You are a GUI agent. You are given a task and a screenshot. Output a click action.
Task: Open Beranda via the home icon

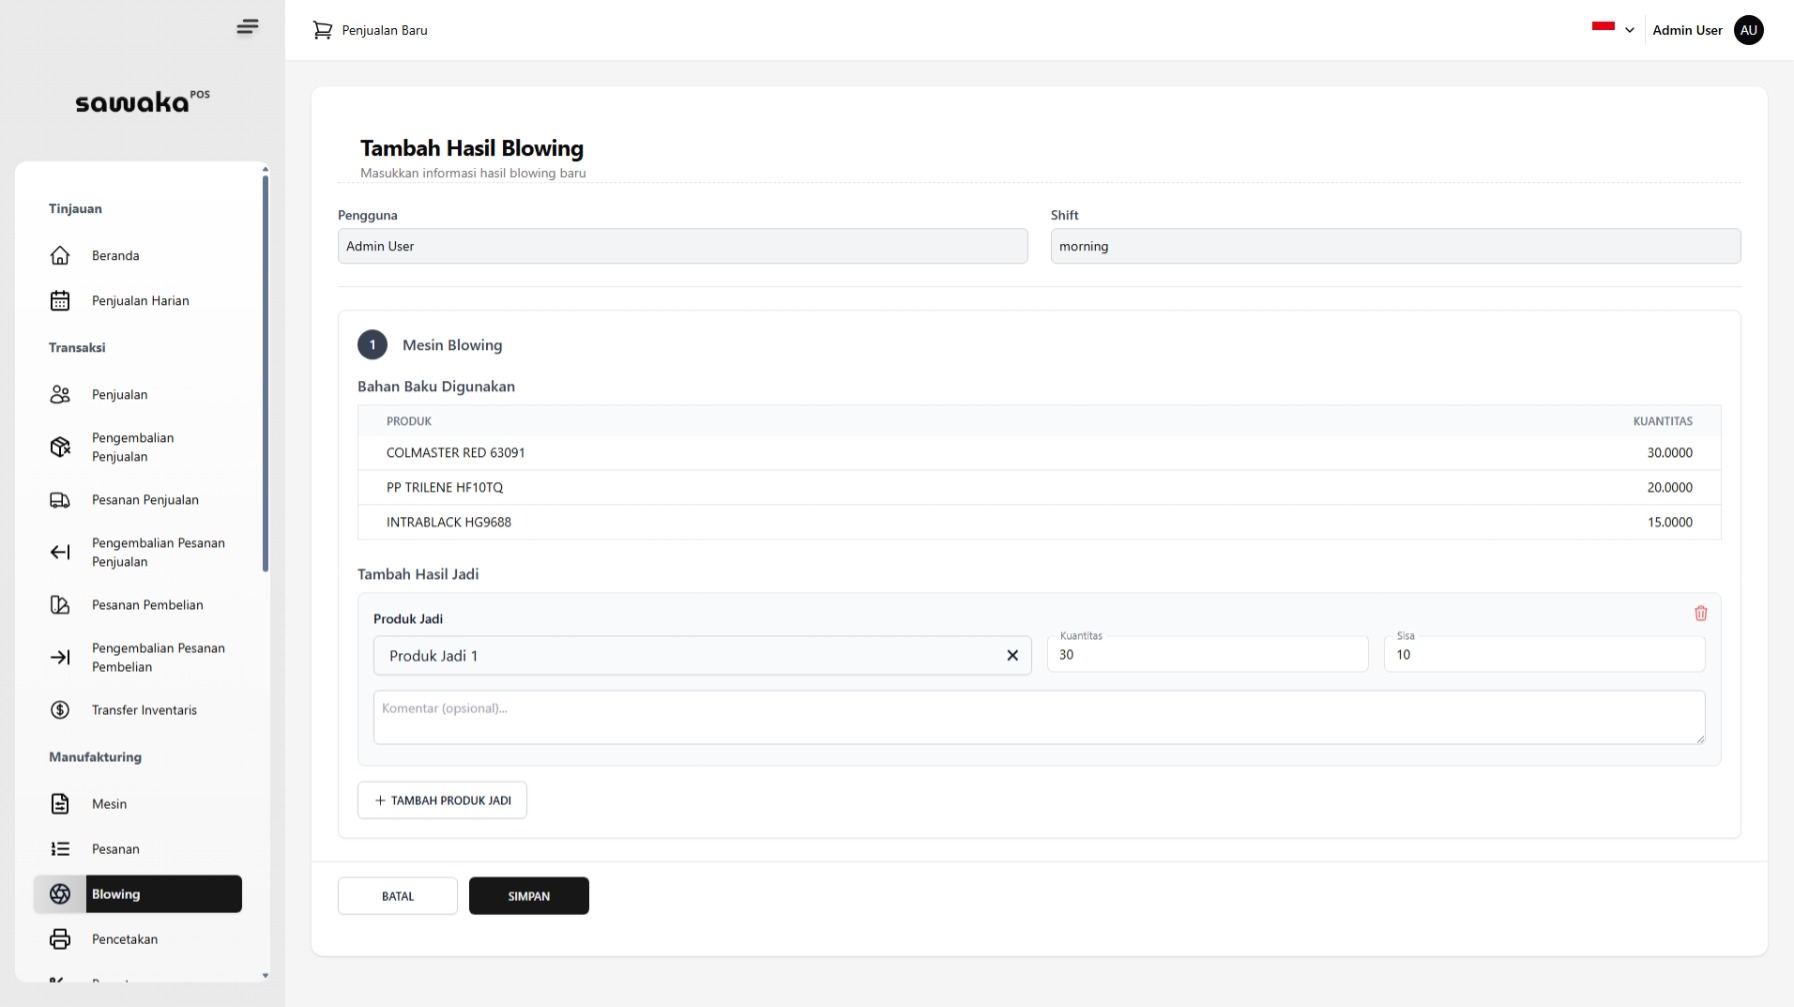coord(60,256)
